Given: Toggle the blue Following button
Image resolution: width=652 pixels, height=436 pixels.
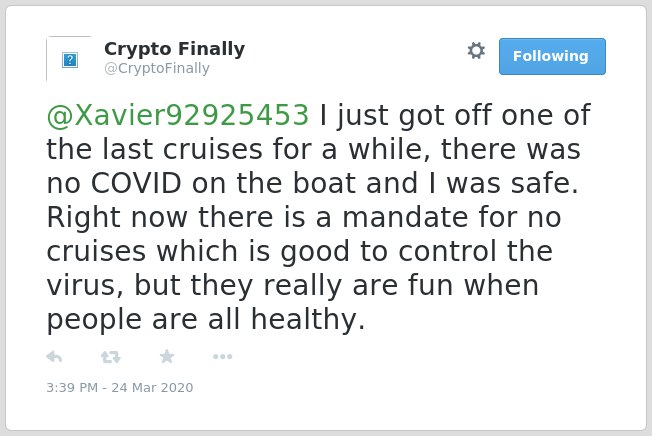Looking at the screenshot, I should pyautogui.click(x=552, y=57).
